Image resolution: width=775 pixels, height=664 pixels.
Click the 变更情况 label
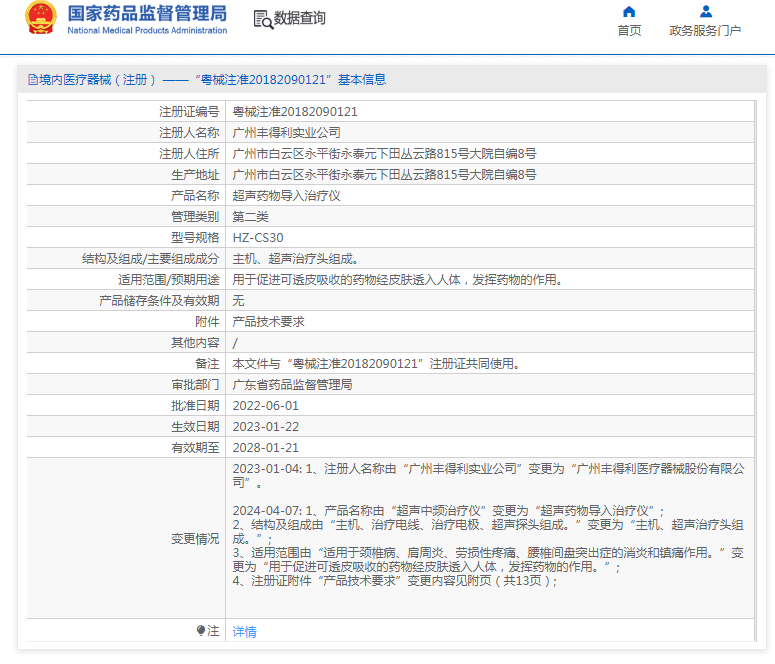[x=195, y=539]
